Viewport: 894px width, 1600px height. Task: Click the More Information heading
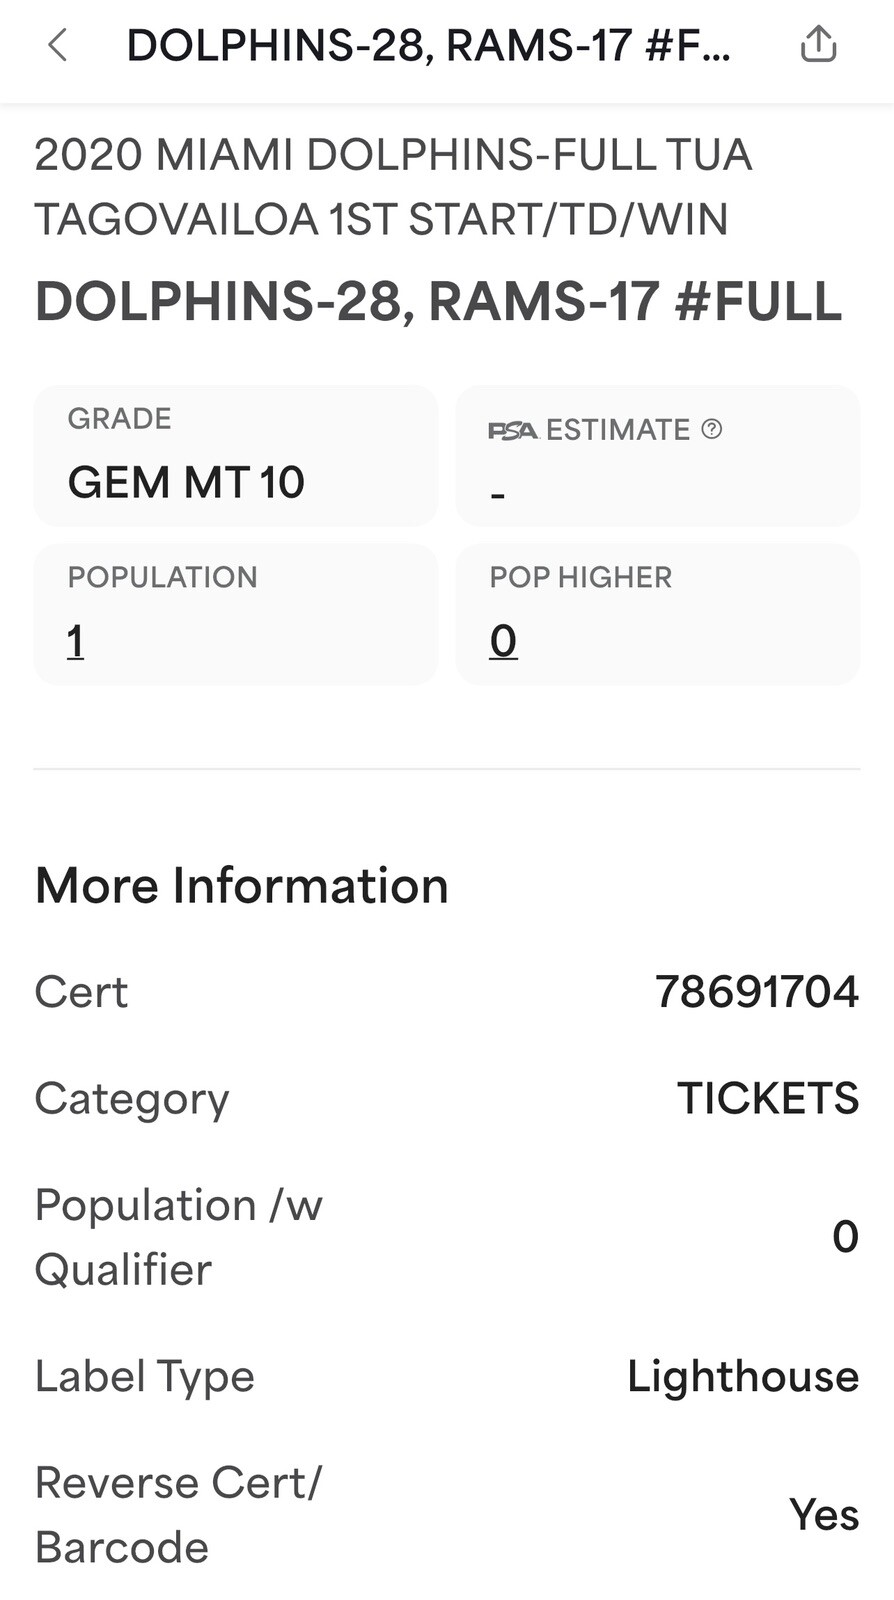242,885
